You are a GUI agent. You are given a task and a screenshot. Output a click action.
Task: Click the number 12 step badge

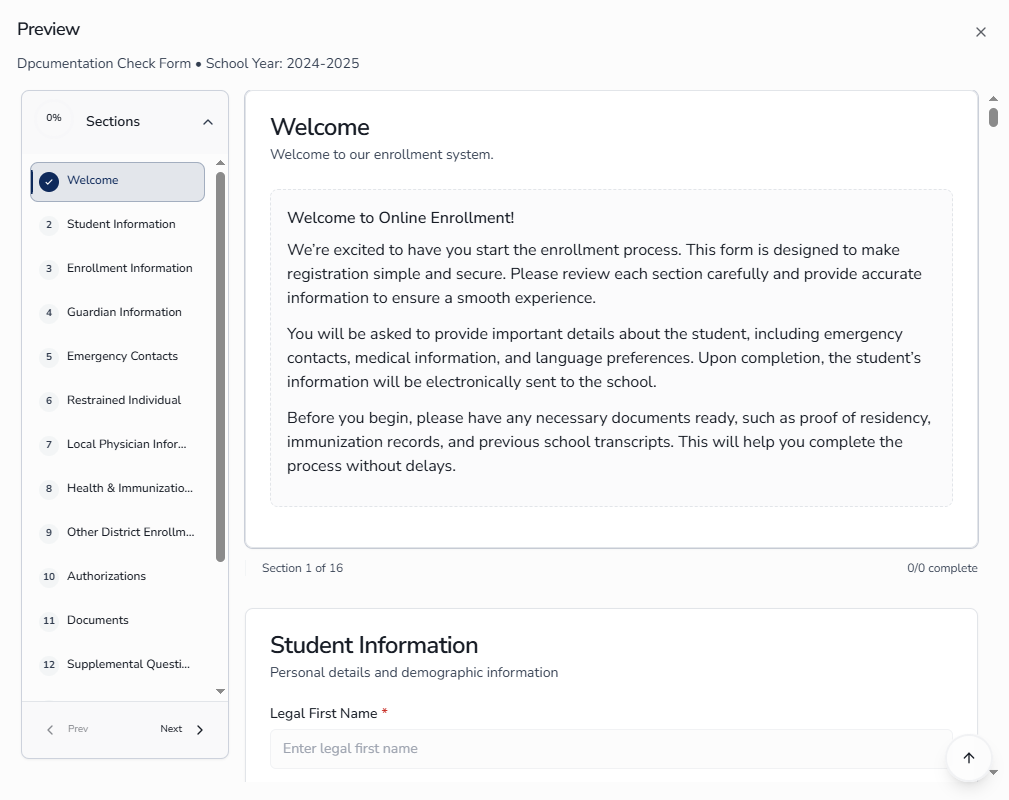(x=49, y=664)
